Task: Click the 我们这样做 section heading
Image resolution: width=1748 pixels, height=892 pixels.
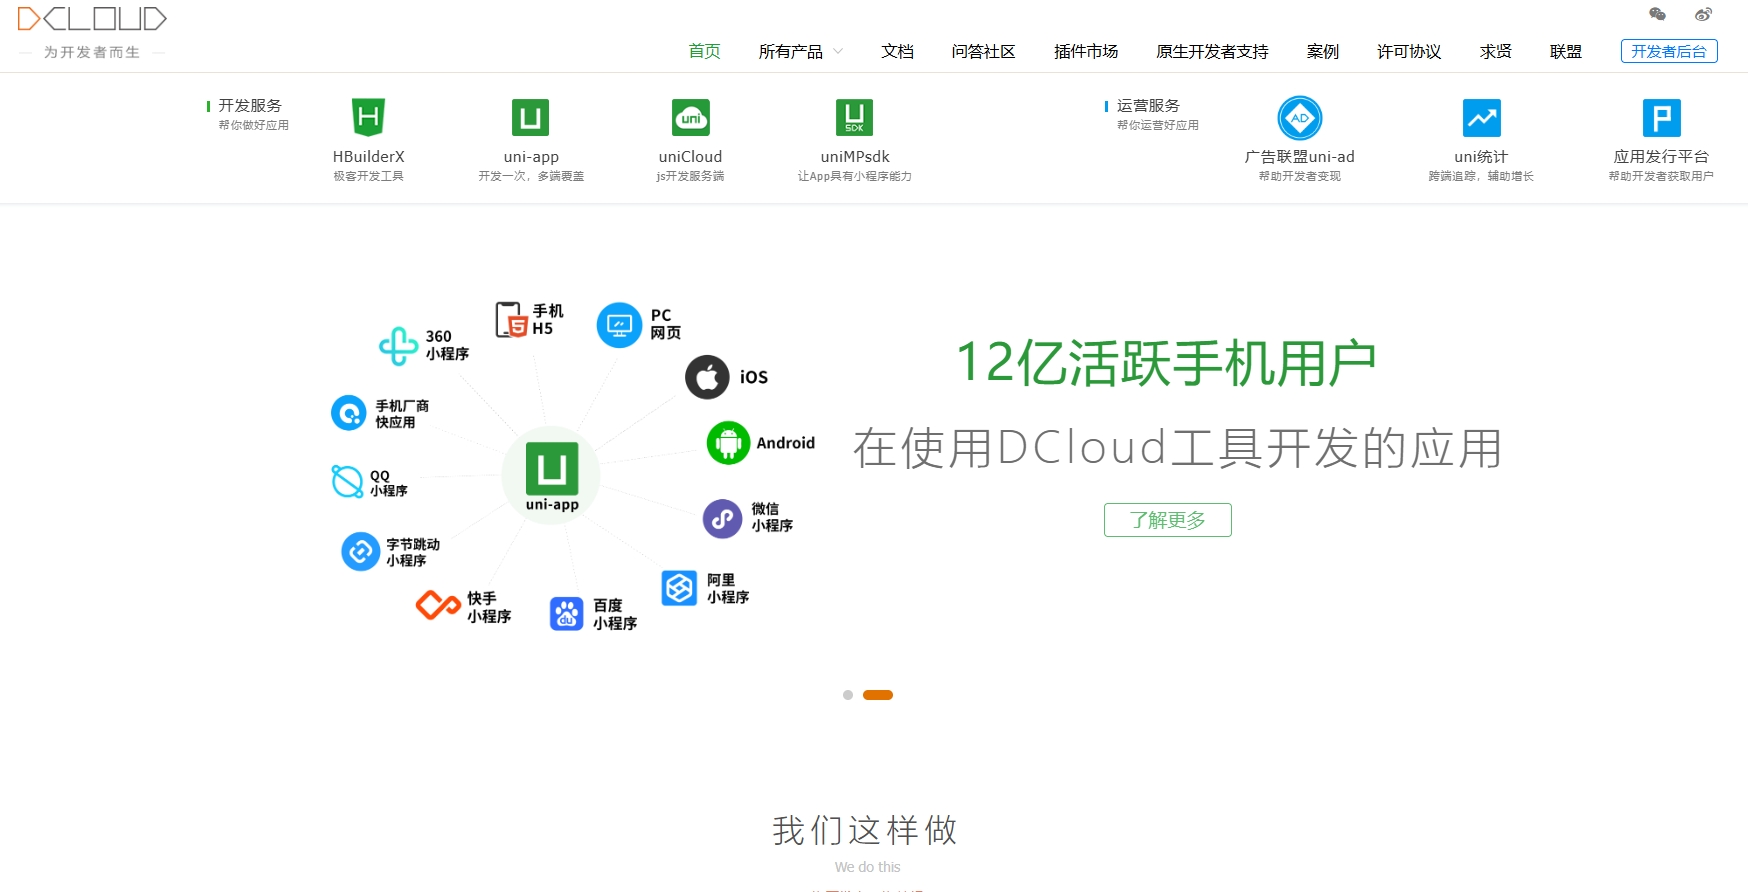Action: pos(866,830)
